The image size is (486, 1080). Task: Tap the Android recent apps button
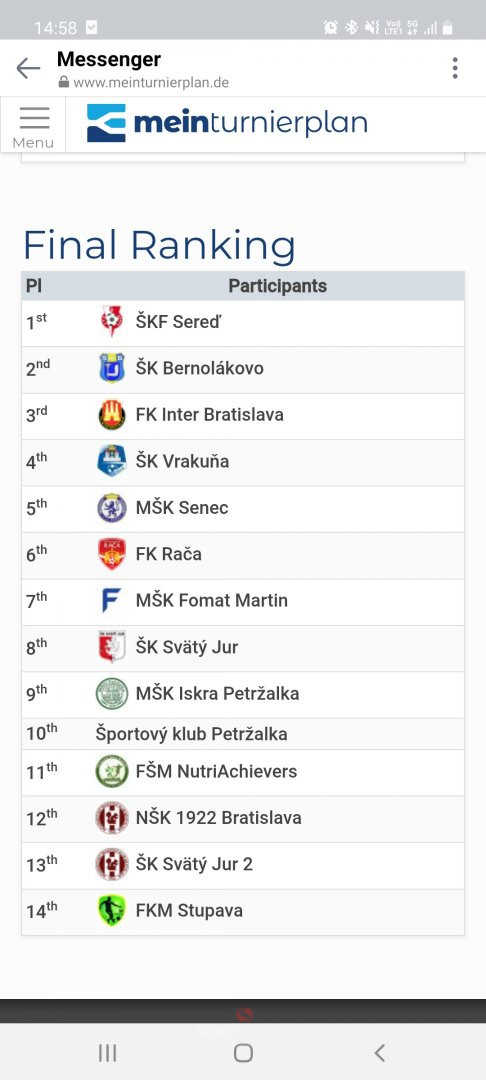107,1052
